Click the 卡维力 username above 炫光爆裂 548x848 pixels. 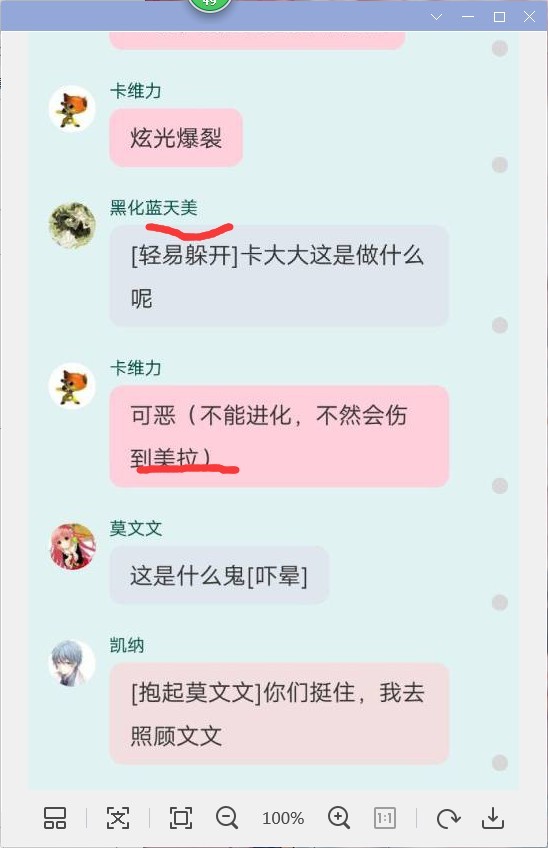(136, 91)
